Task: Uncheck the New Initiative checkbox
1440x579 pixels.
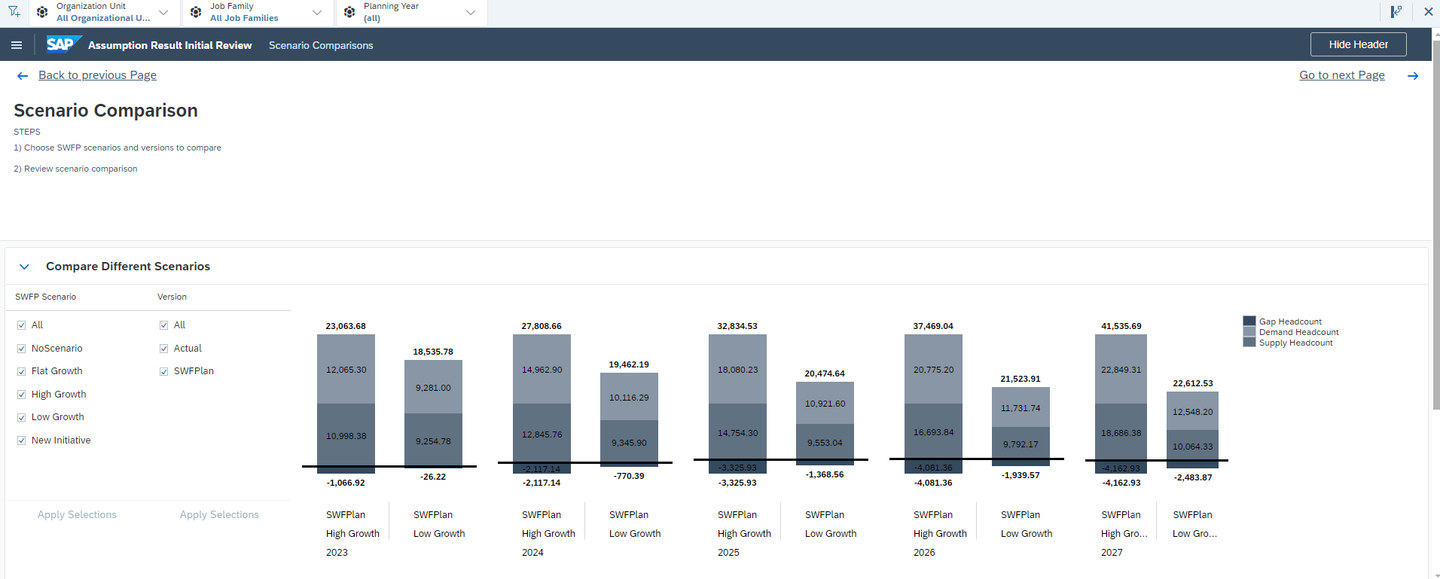Action: [21, 440]
